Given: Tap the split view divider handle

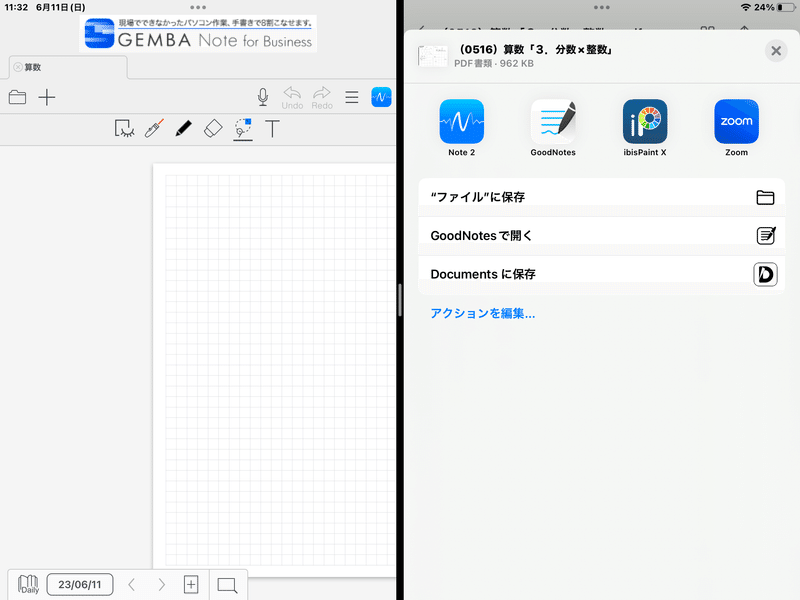Looking at the screenshot, I should pos(400,300).
